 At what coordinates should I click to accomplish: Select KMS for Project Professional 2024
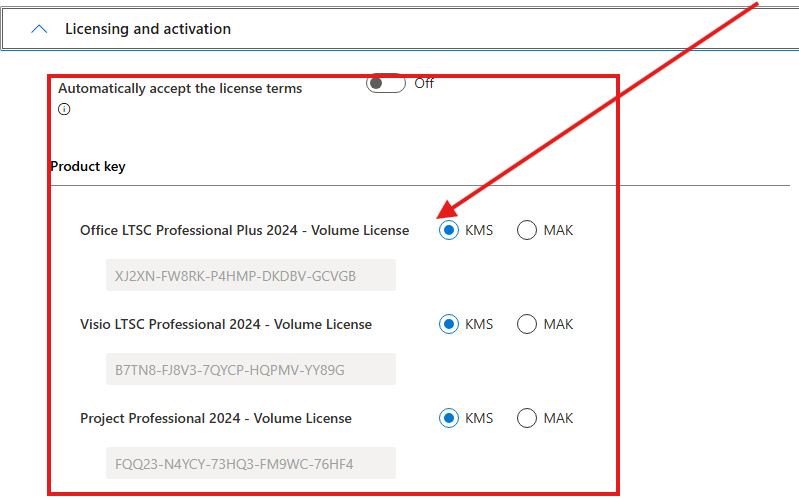tap(449, 418)
